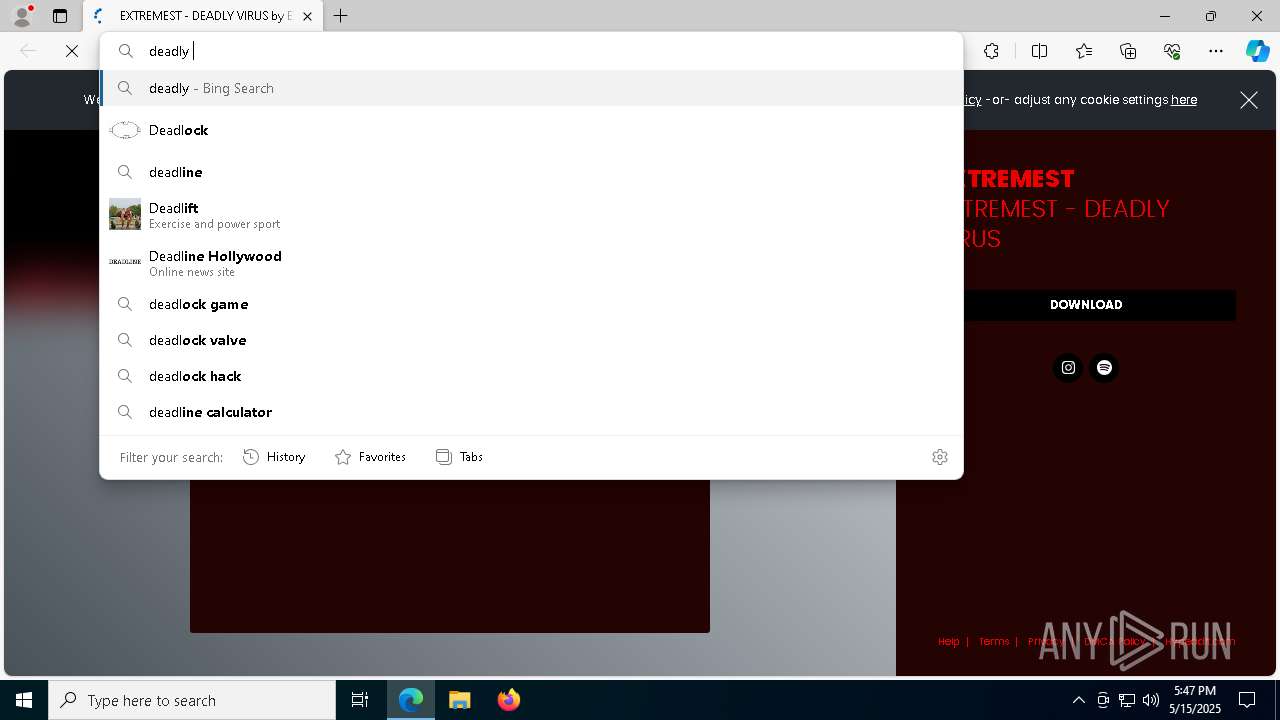1280x720 pixels.
Task: Select Deadline Hollywood news site suggestion
Action: tap(531, 262)
